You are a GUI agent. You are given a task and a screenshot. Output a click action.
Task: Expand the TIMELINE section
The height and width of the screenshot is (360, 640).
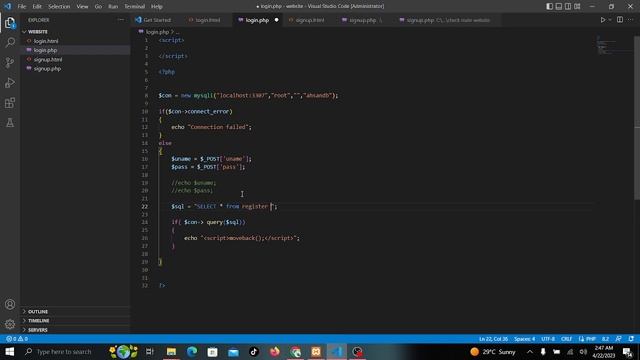pos(76,321)
